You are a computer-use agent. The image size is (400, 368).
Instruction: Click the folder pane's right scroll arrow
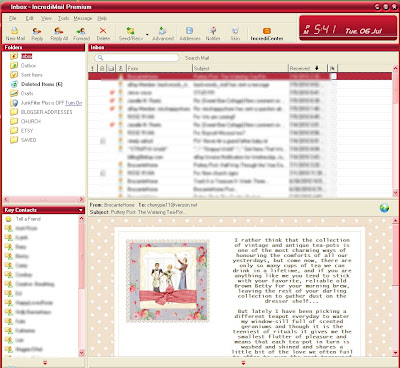point(81,199)
